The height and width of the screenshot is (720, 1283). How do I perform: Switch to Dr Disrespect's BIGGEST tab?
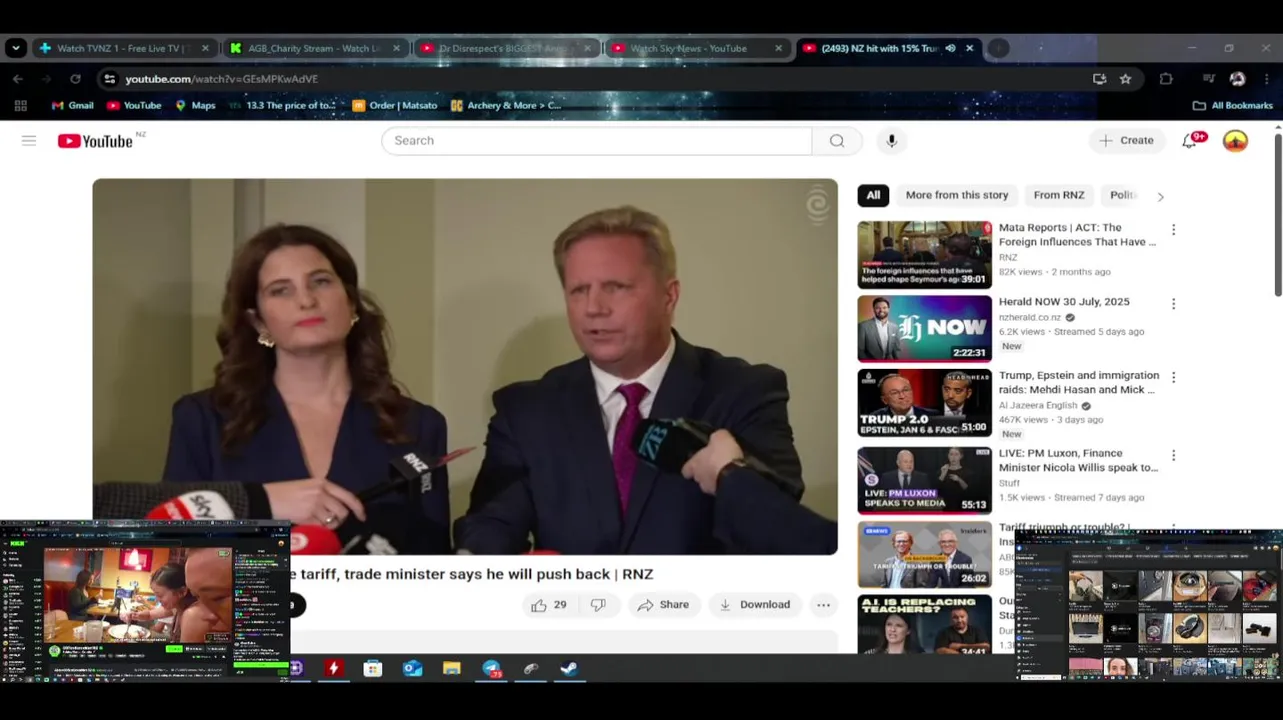point(506,48)
